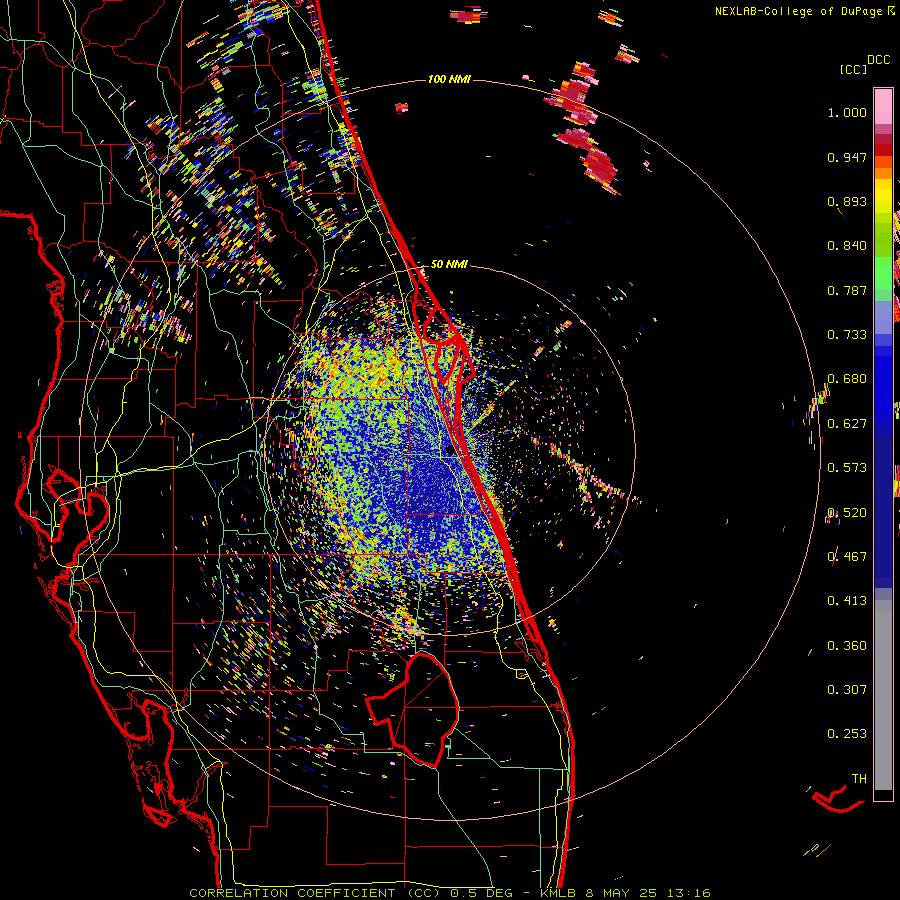Click the TH label near the bar's bottom
The width and height of the screenshot is (900, 900).
click(859, 779)
